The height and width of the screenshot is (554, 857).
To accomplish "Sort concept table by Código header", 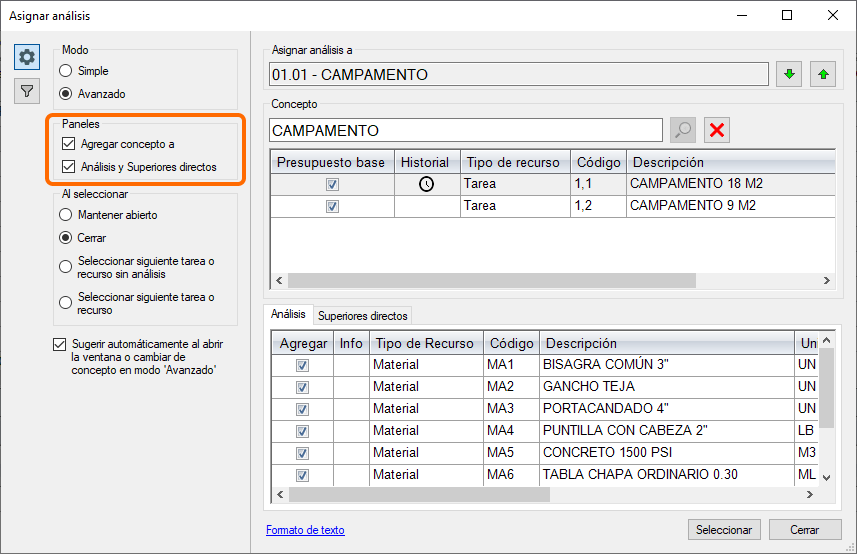I will (598, 162).
